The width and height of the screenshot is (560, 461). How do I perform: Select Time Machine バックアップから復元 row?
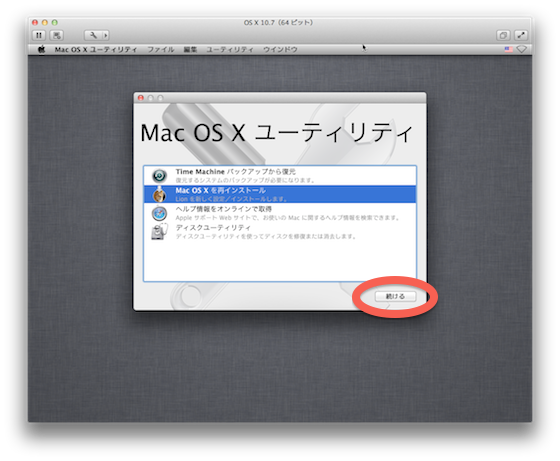[280, 176]
